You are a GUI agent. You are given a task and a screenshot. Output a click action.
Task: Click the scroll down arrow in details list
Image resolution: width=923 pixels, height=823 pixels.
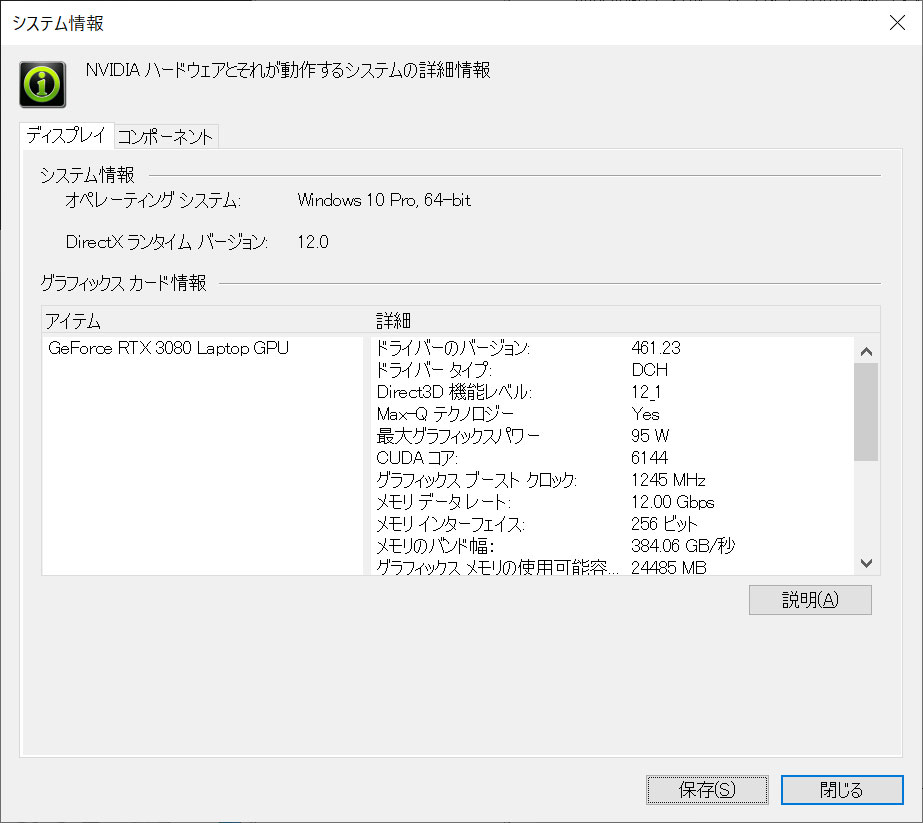pos(866,563)
